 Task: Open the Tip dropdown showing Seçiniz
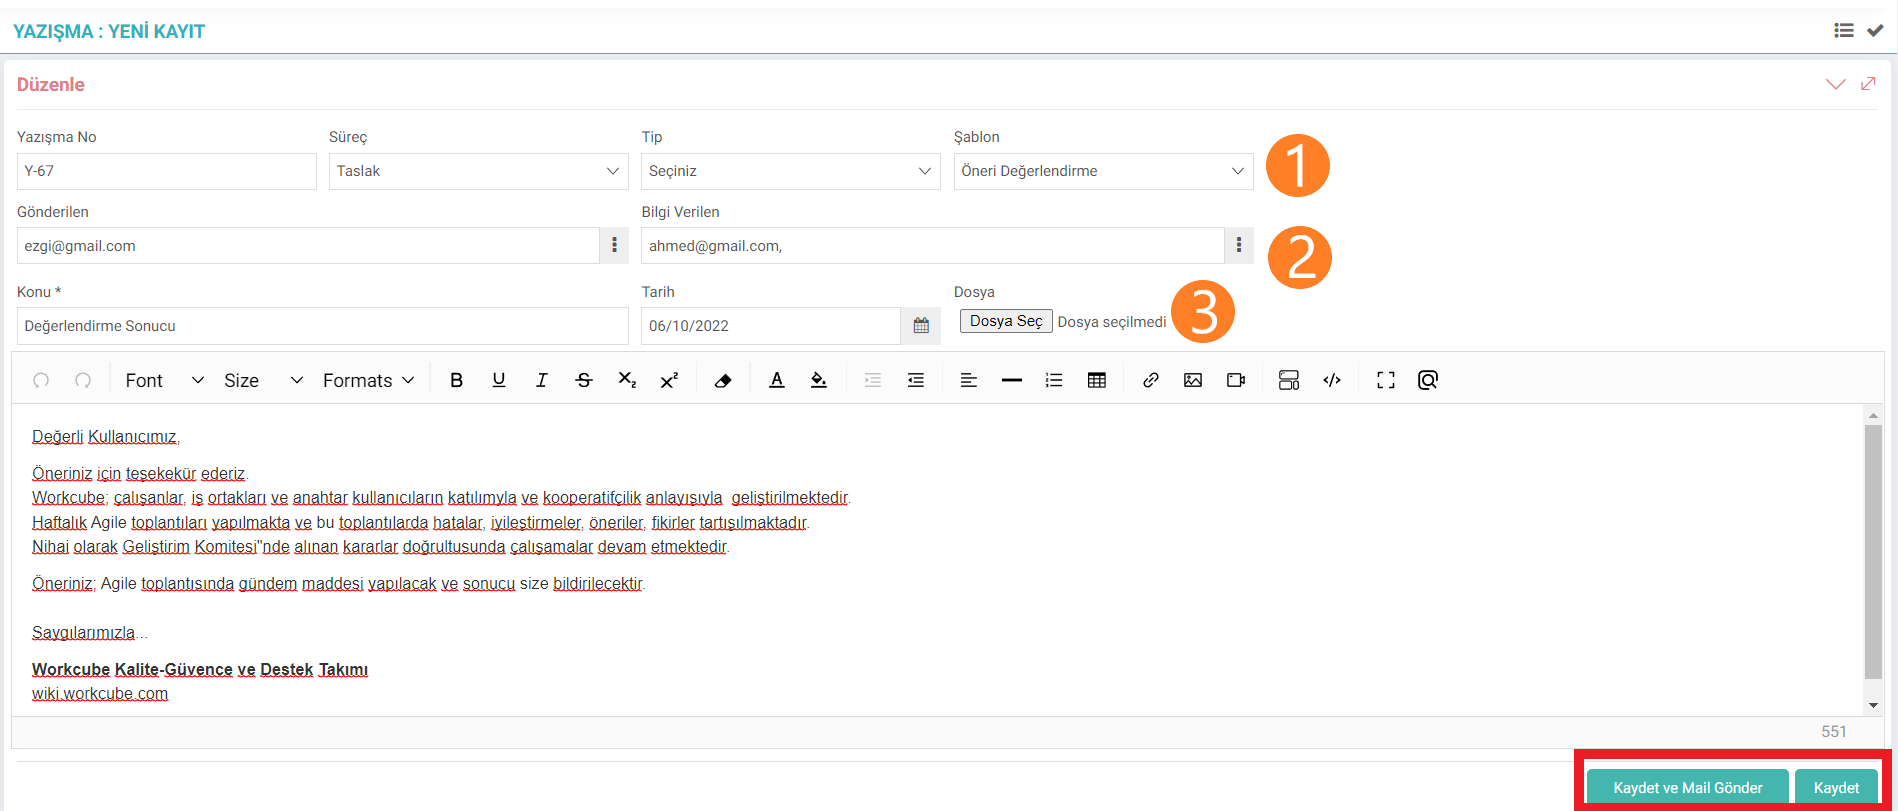click(x=790, y=171)
